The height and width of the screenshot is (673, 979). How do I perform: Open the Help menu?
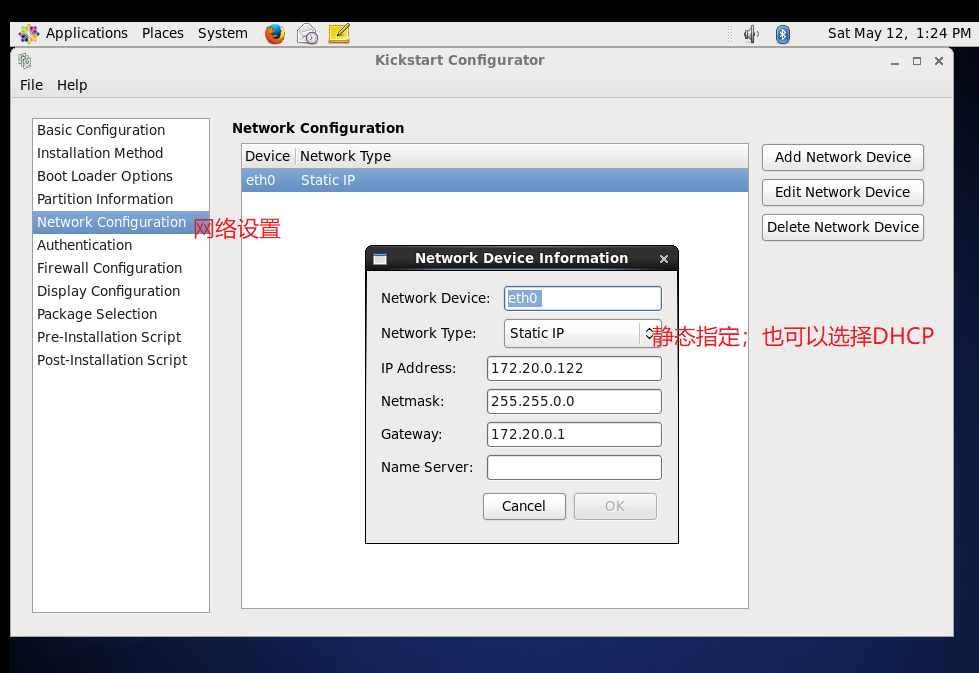72,85
